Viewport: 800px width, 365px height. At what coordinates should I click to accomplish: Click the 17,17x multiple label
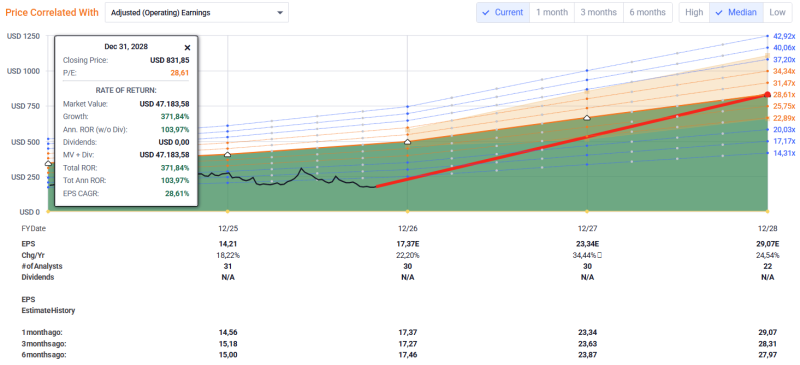[784, 141]
